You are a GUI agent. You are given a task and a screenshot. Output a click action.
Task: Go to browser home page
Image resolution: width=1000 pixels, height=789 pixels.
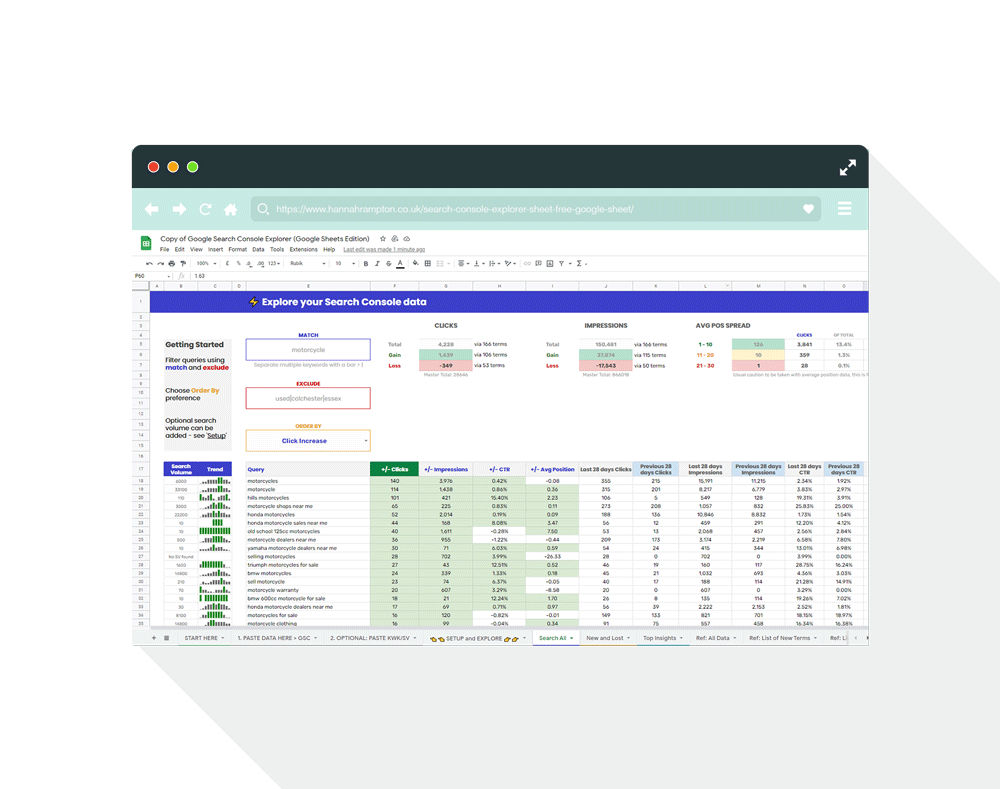click(x=231, y=209)
